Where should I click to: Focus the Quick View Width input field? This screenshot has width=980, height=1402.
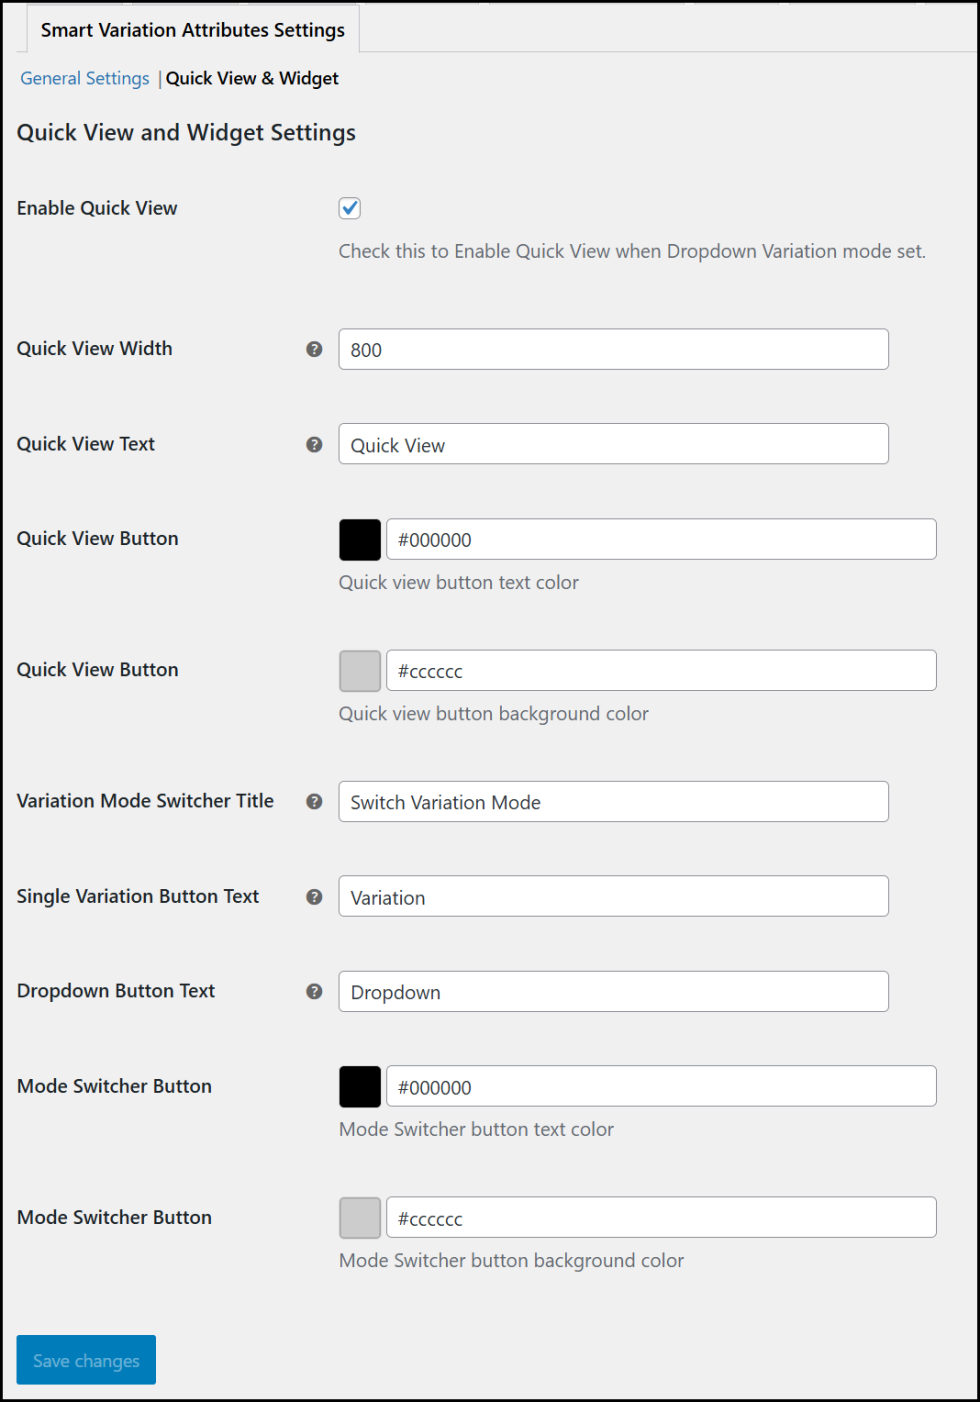613,350
